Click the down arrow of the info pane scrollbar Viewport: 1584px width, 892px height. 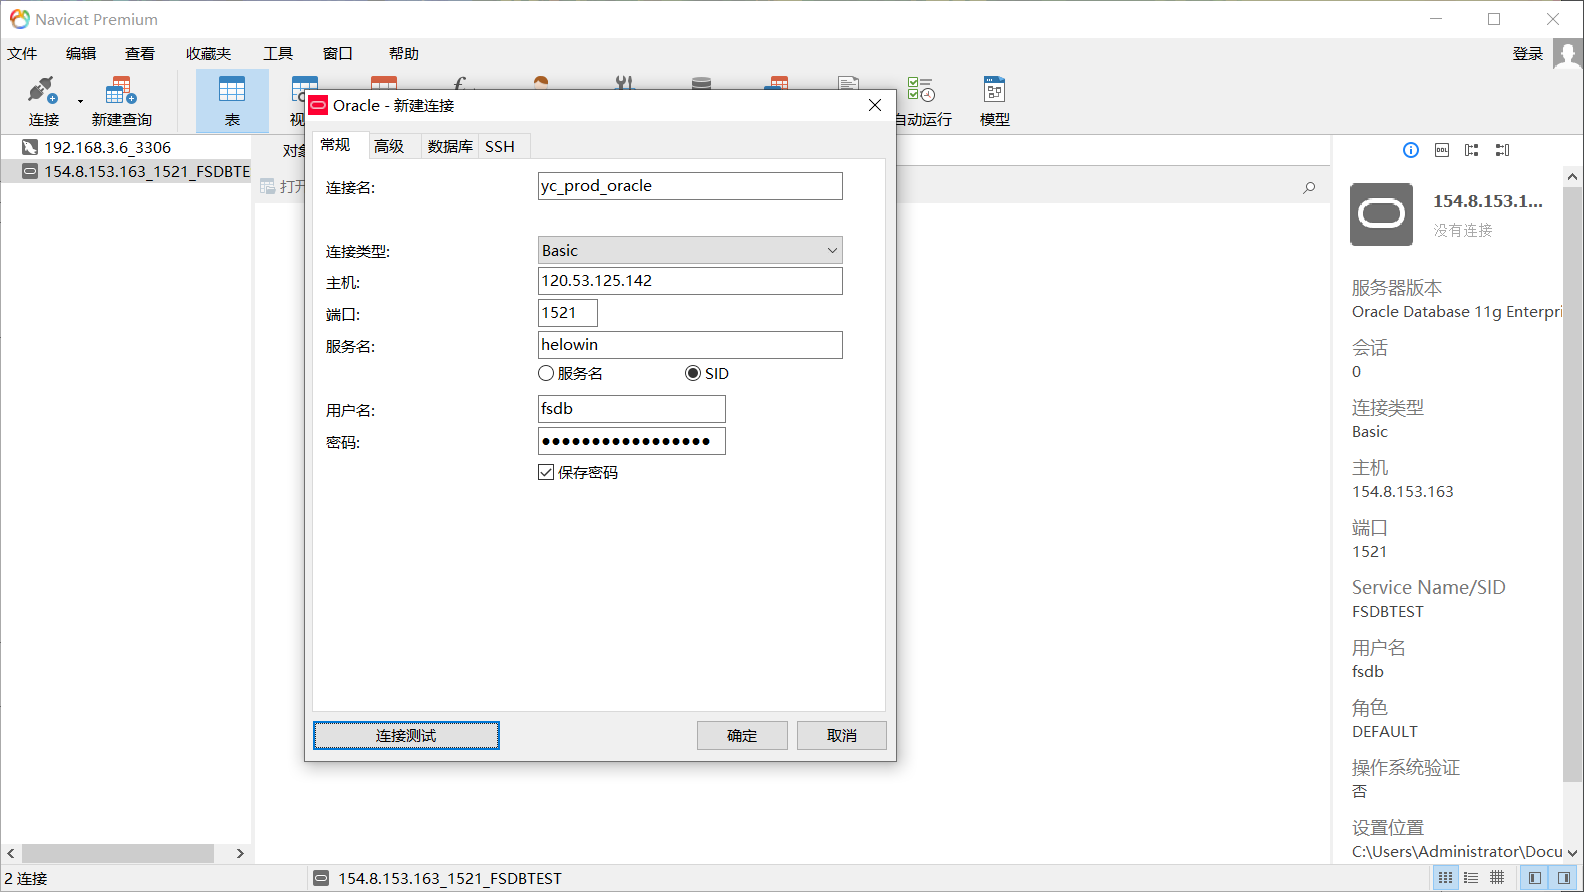point(1572,853)
